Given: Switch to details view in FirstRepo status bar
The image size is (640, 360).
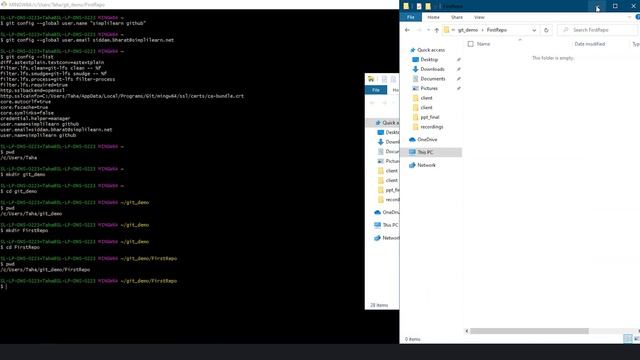Looking at the screenshot, I should 628,338.
